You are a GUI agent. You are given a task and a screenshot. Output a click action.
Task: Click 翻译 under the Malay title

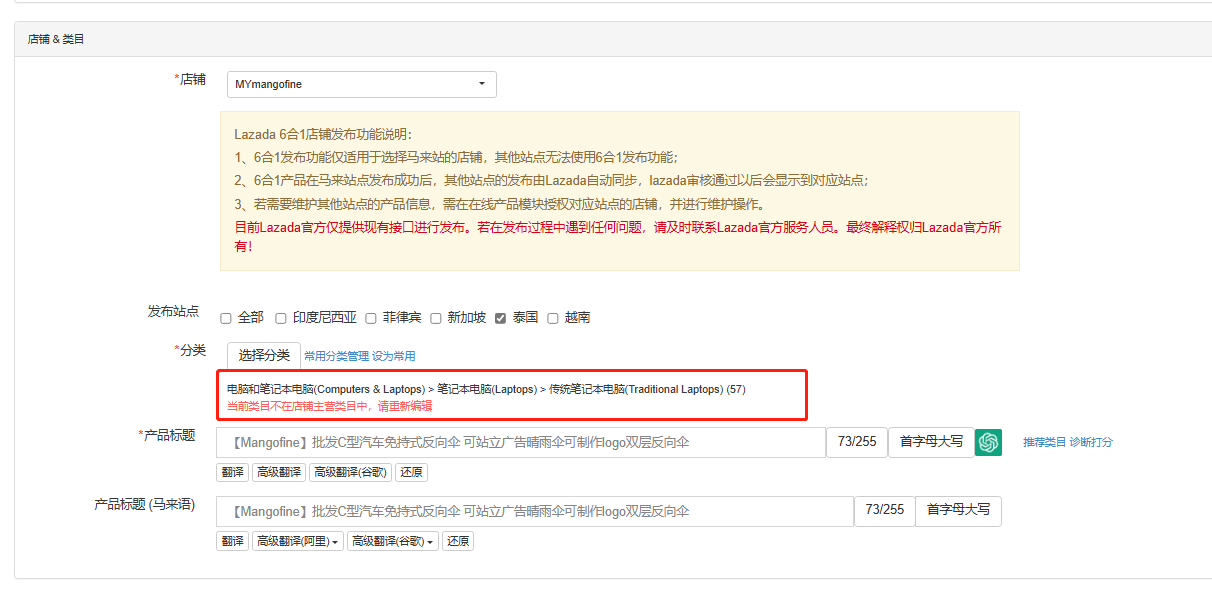232,541
